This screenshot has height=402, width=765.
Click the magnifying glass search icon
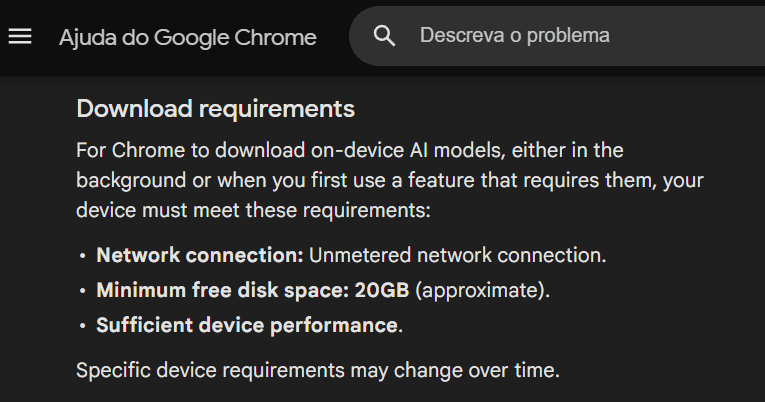(384, 36)
